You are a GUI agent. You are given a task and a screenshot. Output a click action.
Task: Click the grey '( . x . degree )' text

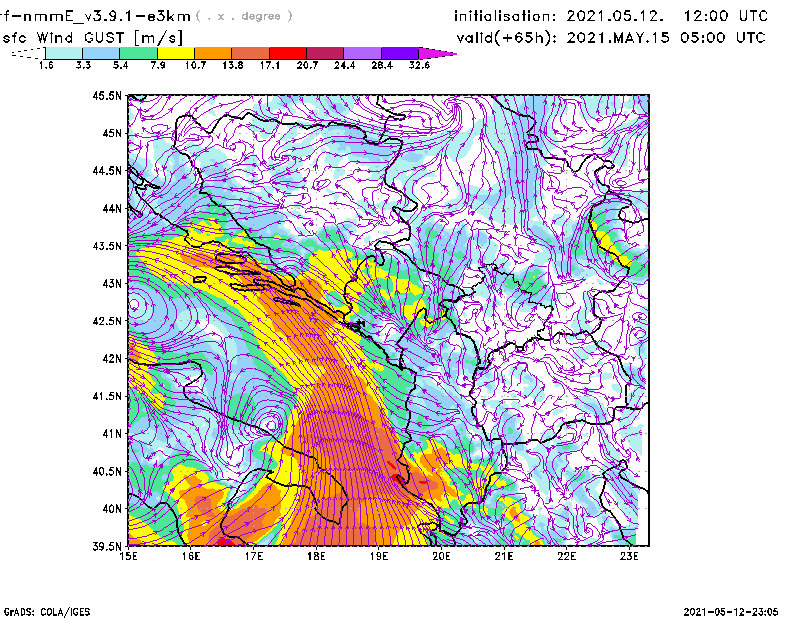point(244,16)
